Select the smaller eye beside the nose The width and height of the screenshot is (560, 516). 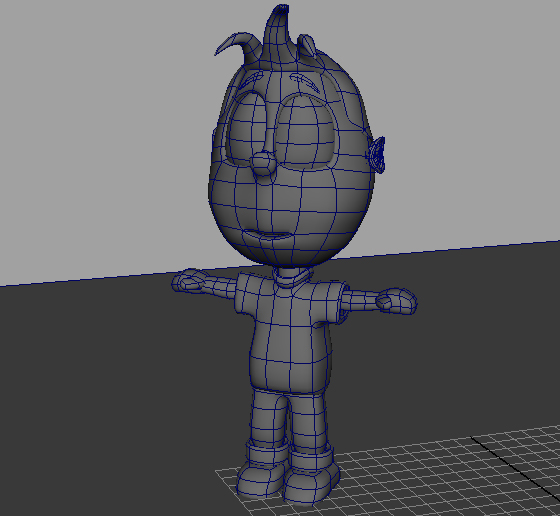246,126
